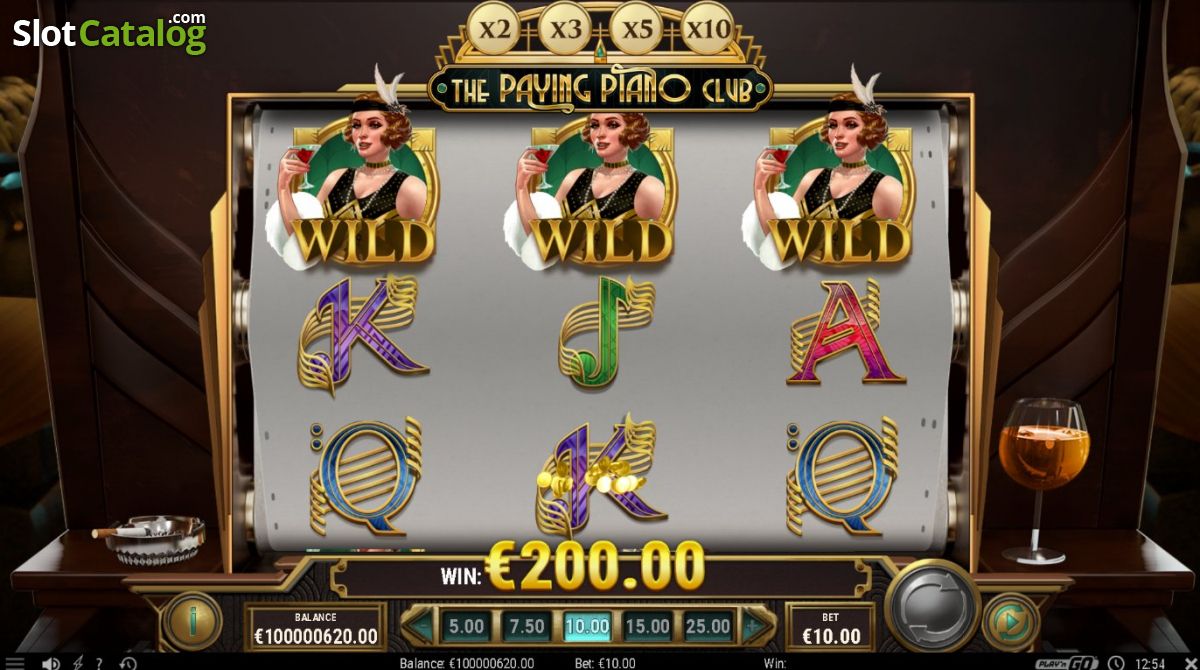Viewport: 1200px width, 670px height.
Task: Select the 5.00 bet option
Action: click(466, 627)
